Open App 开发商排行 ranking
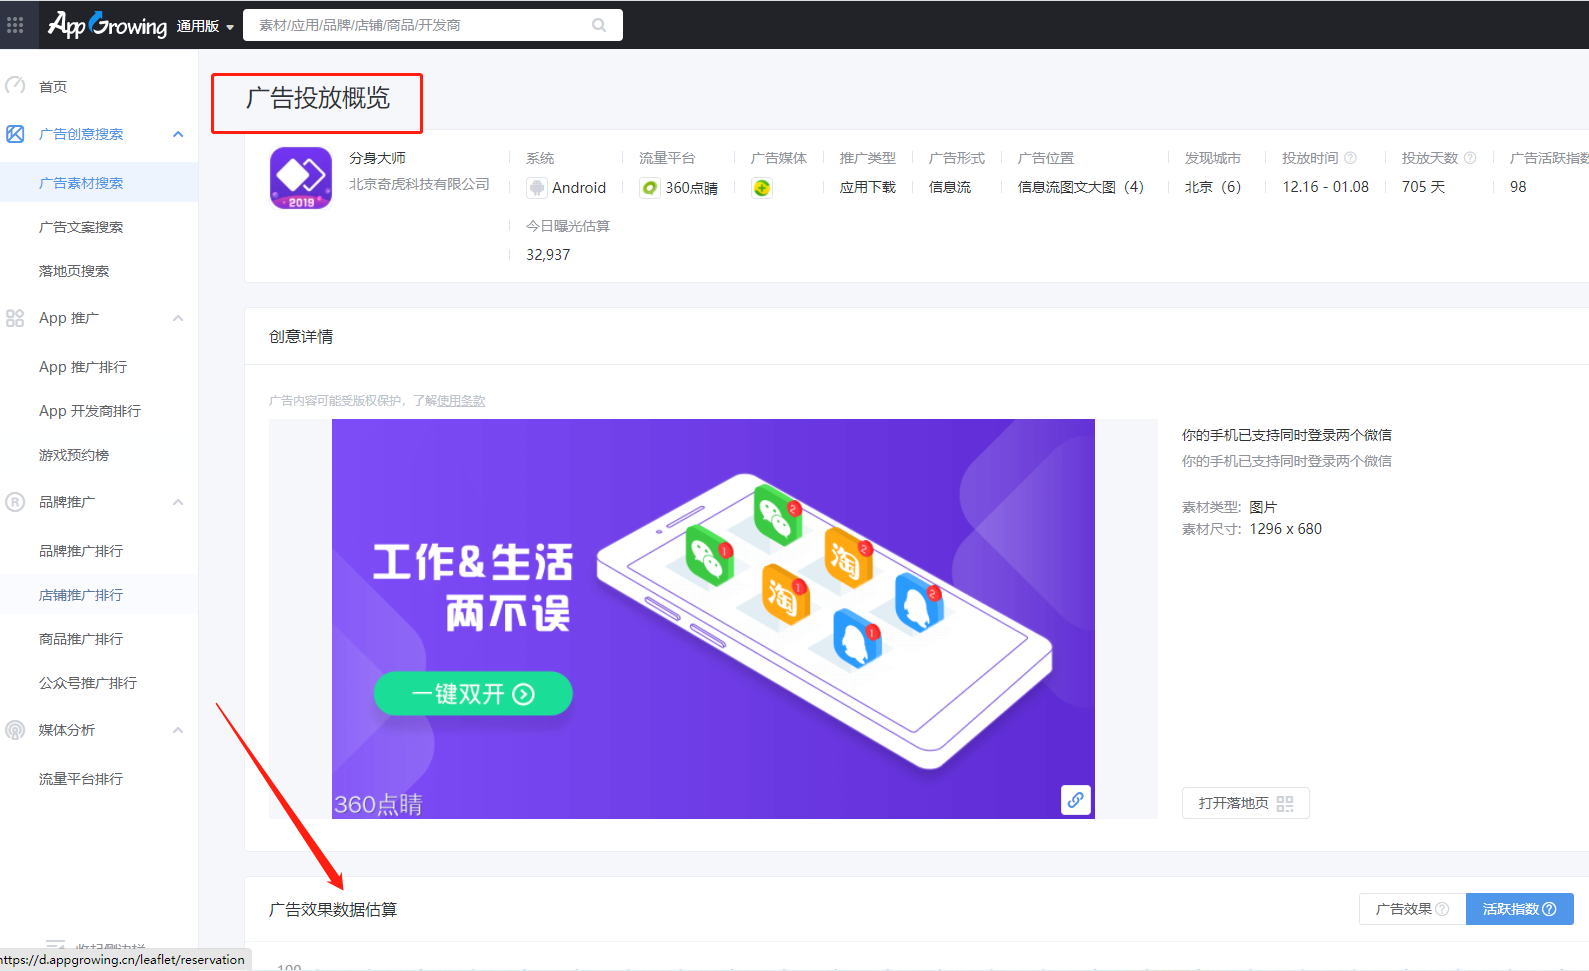The height and width of the screenshot is (971, 1589). [x=90, y=411]
